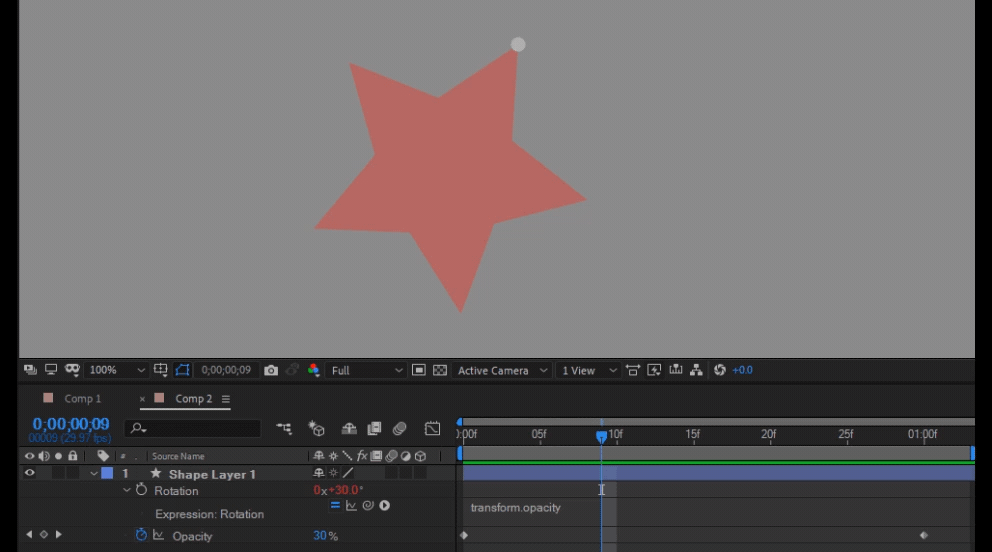Click the viewer timecode 0;00;00;09
The height and width of the screenshot is (552, 992).
click(226, 370)
